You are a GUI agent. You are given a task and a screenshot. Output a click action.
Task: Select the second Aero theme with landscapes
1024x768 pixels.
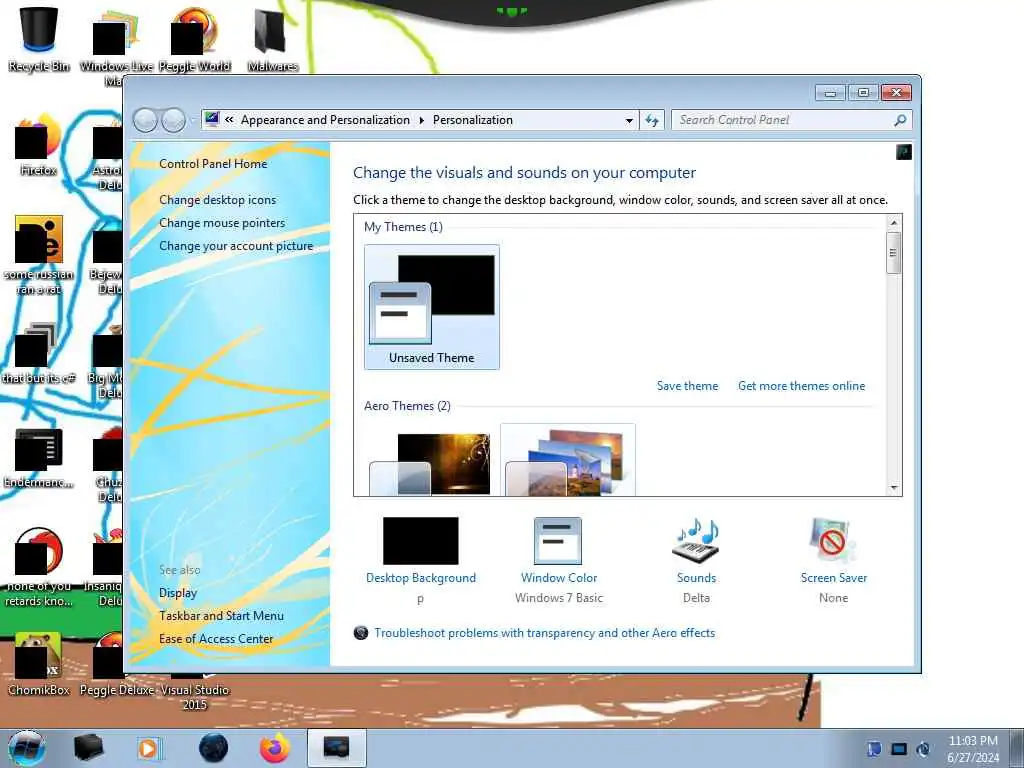568,461
